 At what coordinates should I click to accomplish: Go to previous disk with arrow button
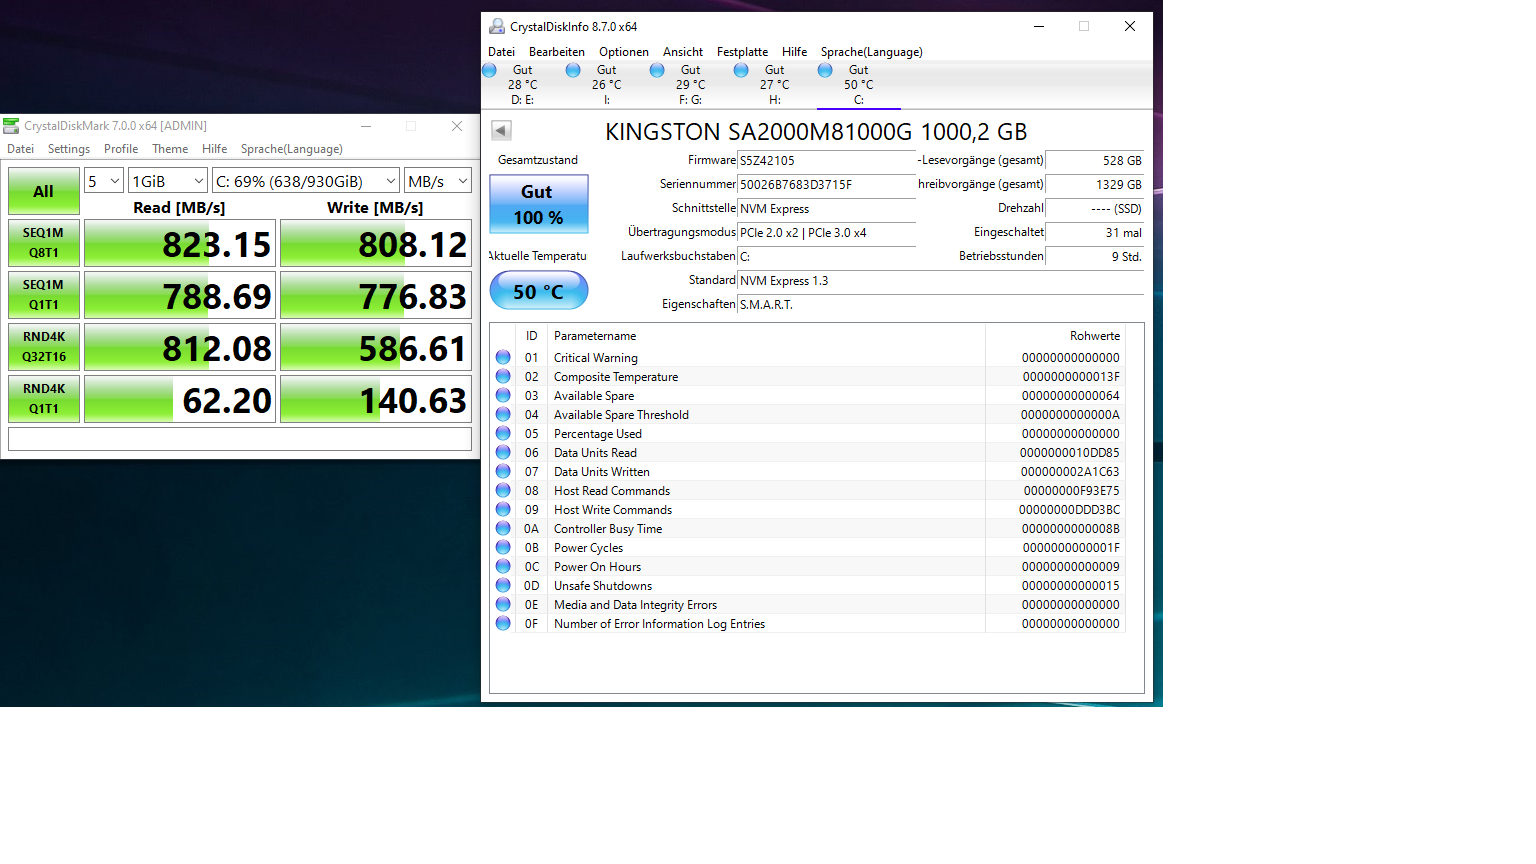click(x=502, y=130)
